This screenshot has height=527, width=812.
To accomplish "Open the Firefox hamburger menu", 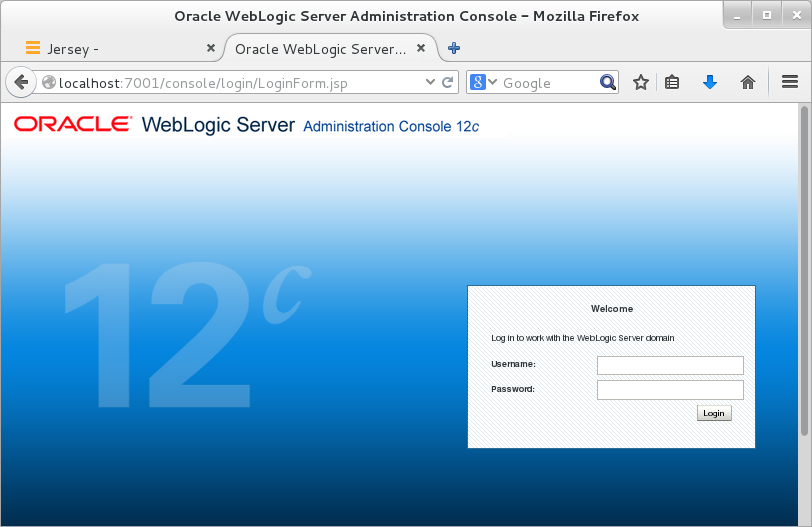I will pyautogui.click(x=789, y=82).
